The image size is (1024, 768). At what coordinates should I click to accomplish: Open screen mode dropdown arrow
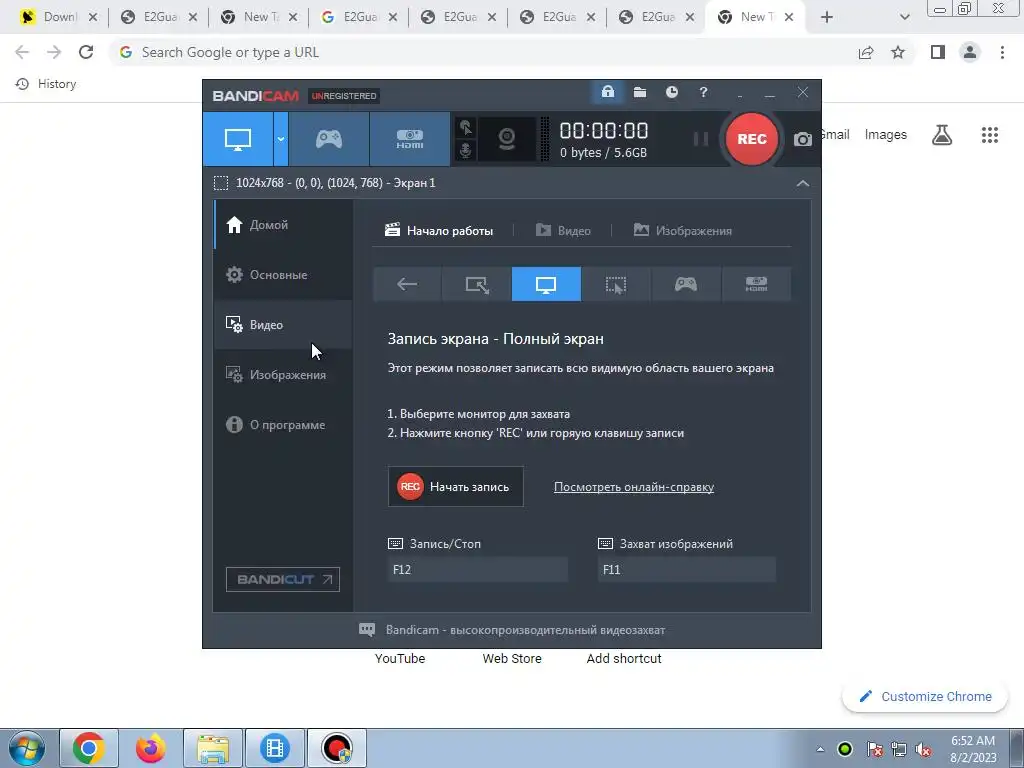280,139
